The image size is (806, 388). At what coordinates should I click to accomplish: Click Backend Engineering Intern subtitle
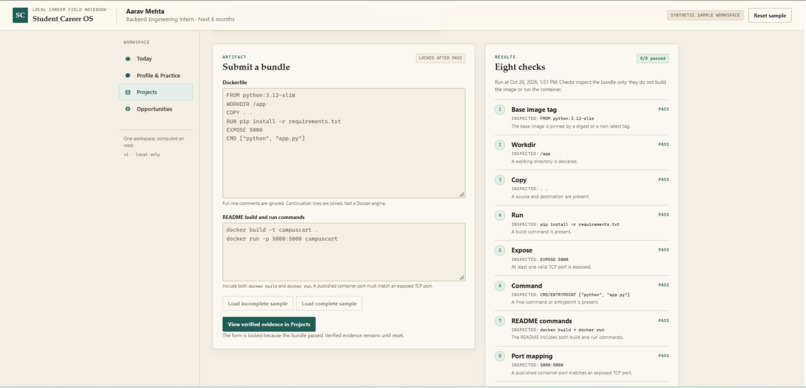(x=180, y=20)
